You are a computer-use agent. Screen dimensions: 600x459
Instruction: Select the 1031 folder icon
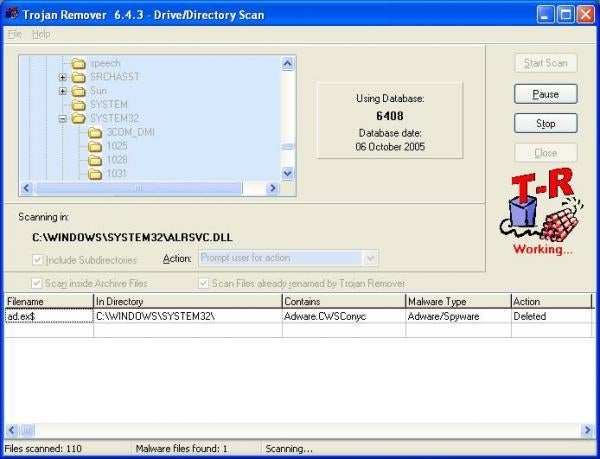coord(95,174)
